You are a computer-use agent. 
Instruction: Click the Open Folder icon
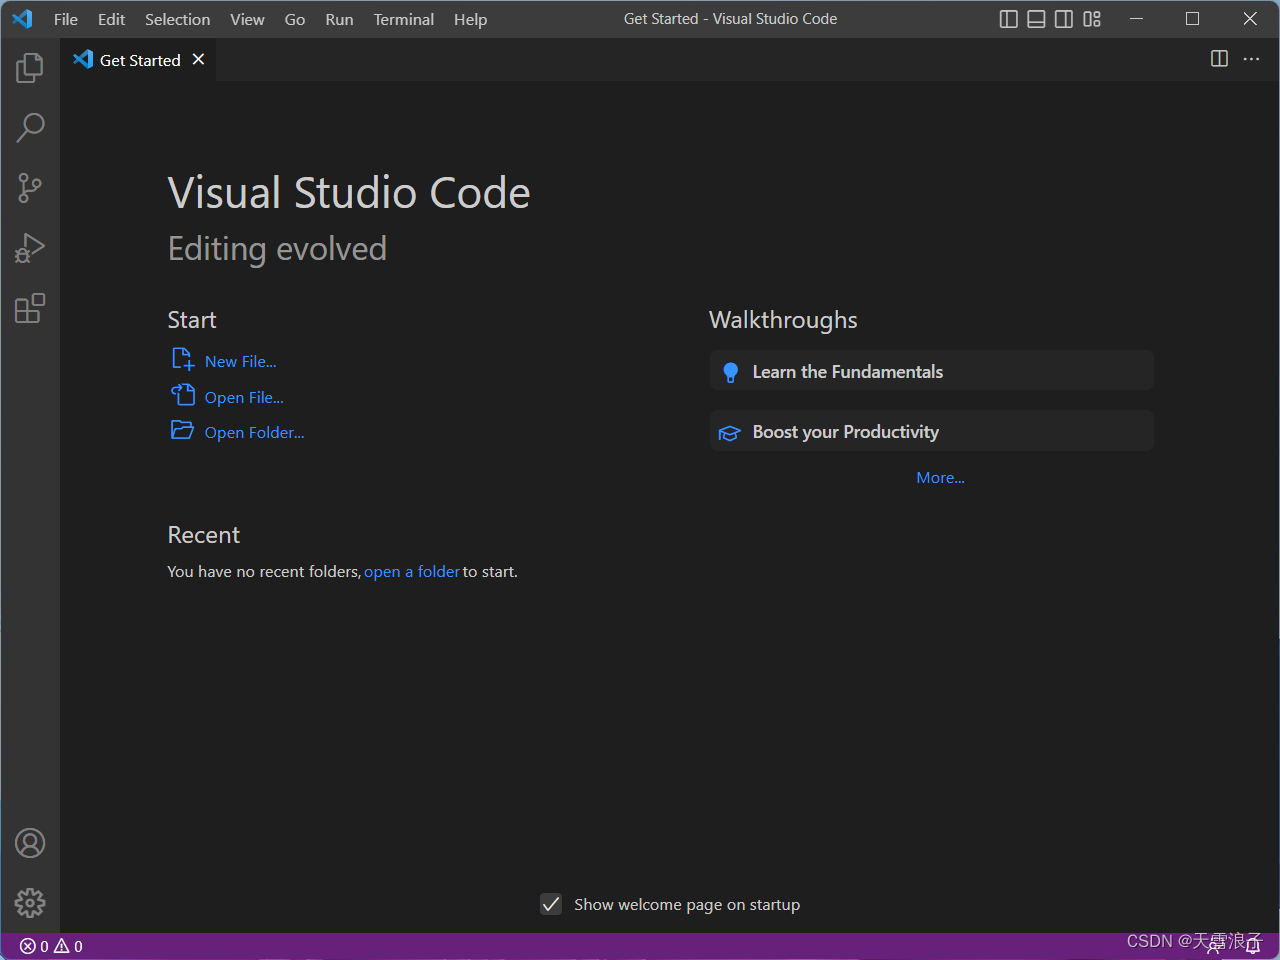coord(183,430)
